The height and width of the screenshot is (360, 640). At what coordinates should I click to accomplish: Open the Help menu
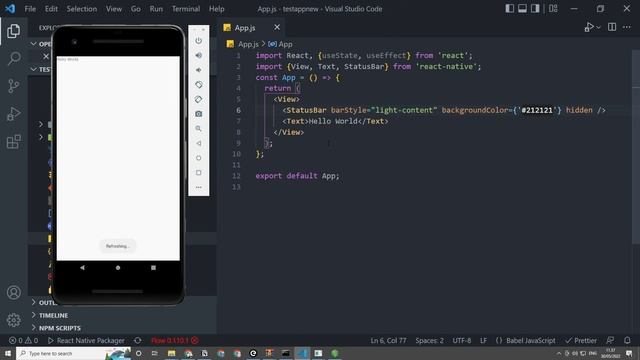[x=217, y=9]
